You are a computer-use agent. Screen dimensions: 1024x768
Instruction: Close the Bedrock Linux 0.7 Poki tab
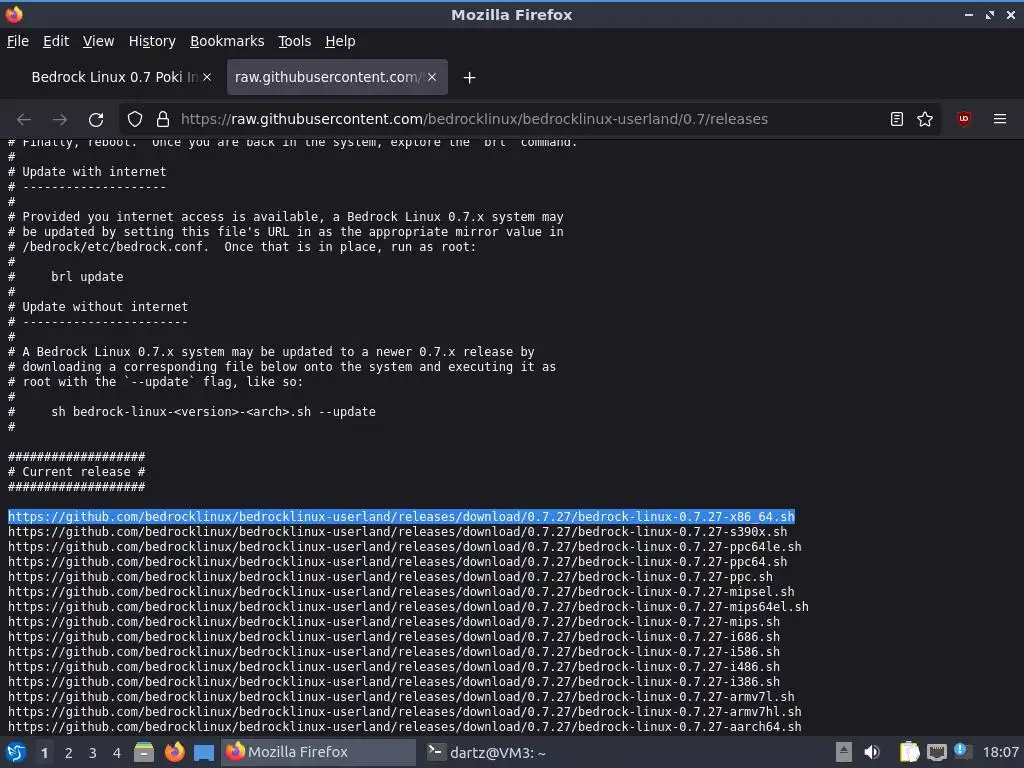click(207, 77)
